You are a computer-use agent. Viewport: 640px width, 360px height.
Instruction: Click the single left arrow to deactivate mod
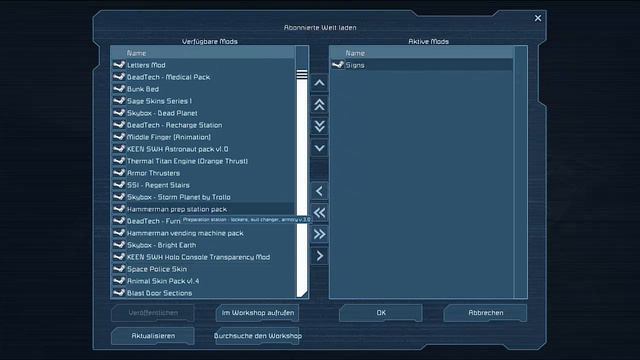coord(319,191)
